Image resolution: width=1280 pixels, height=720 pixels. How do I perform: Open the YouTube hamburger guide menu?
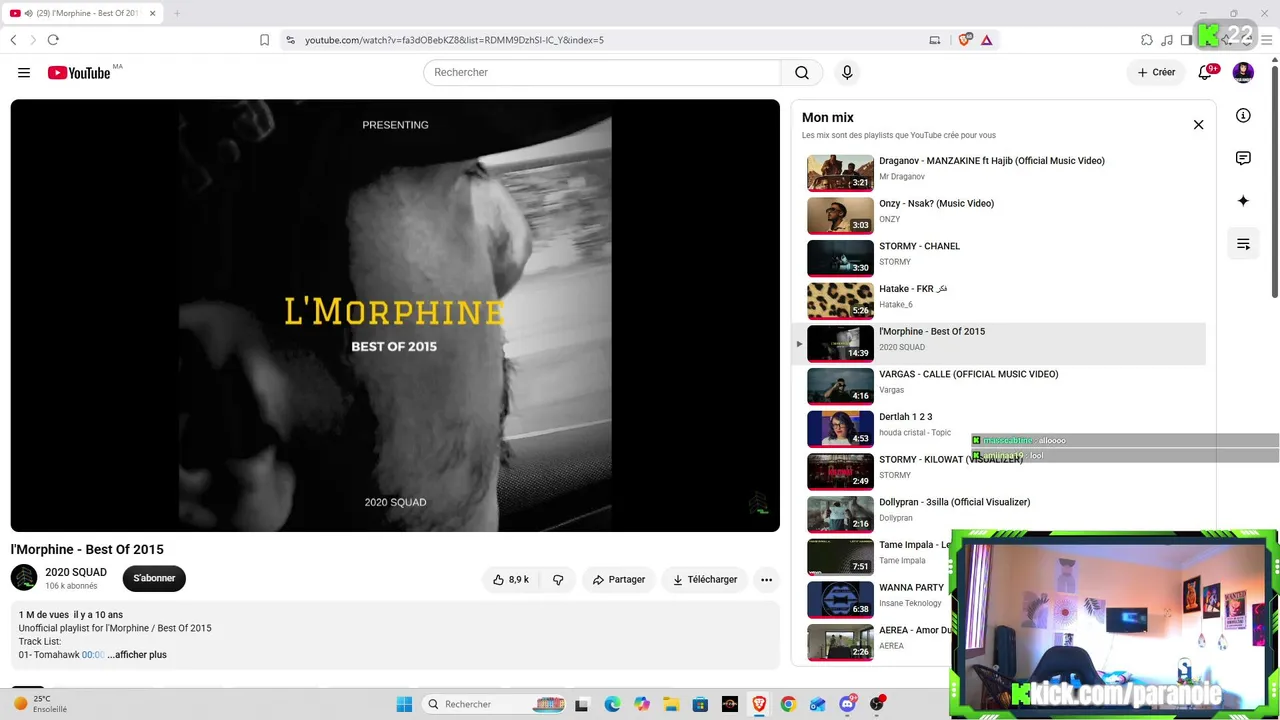pyautogui.click(x=24, y=72)
